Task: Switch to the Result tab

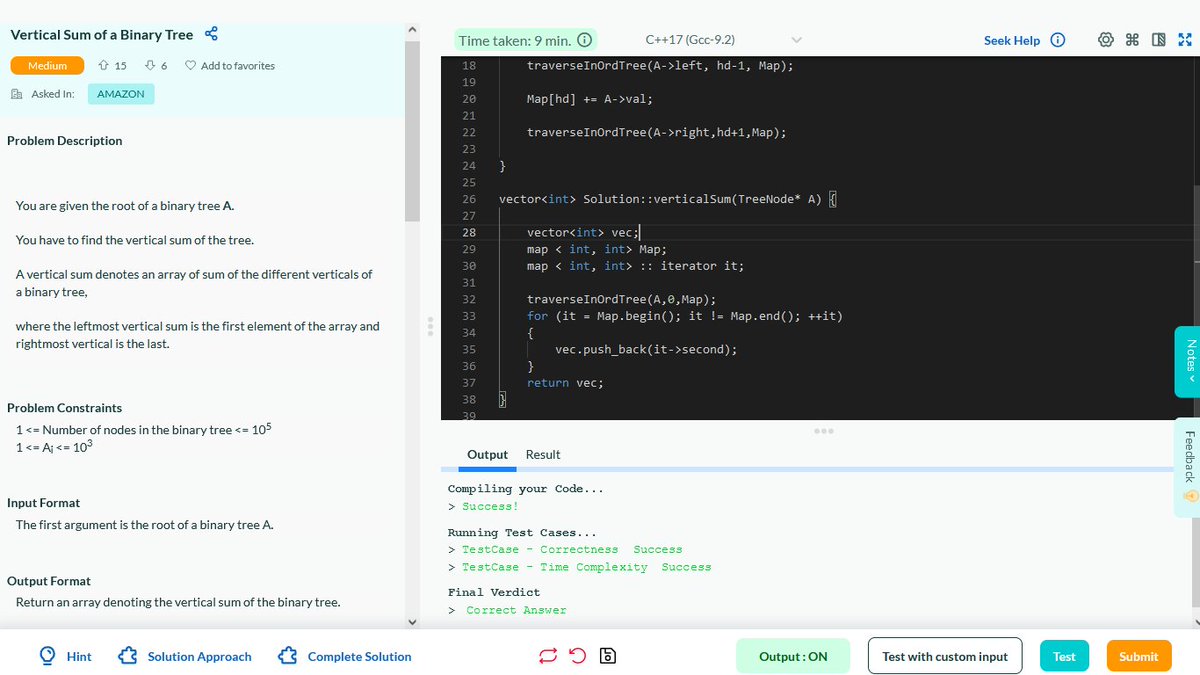Action: tap(543, 454)
